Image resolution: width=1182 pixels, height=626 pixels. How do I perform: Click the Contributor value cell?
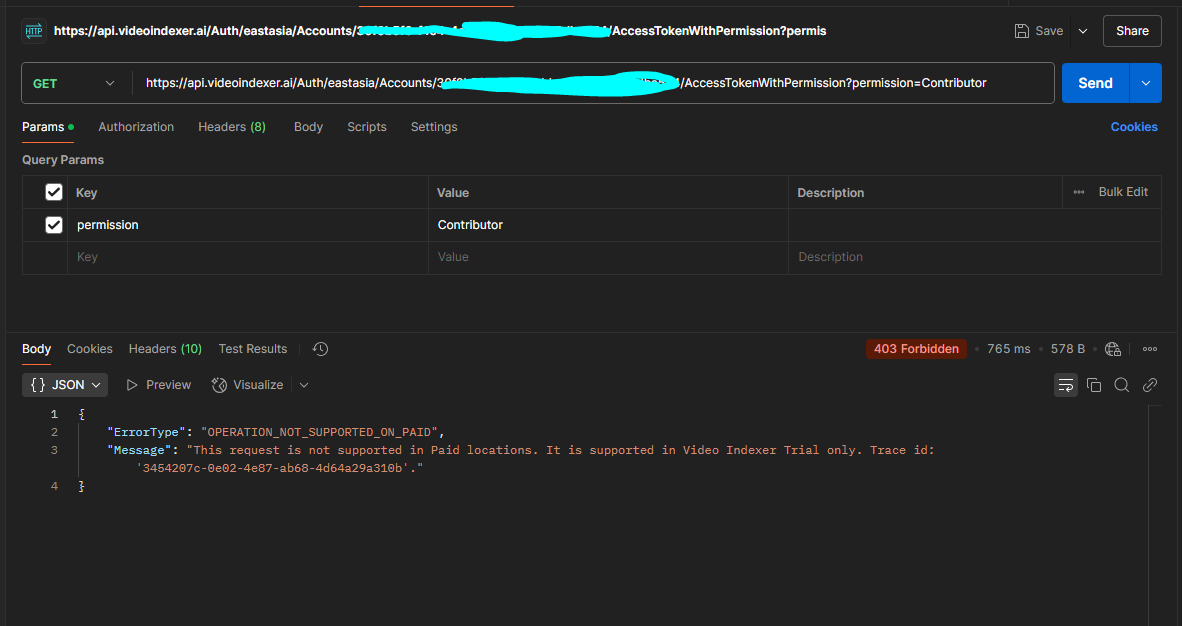[x=608, y=225]
